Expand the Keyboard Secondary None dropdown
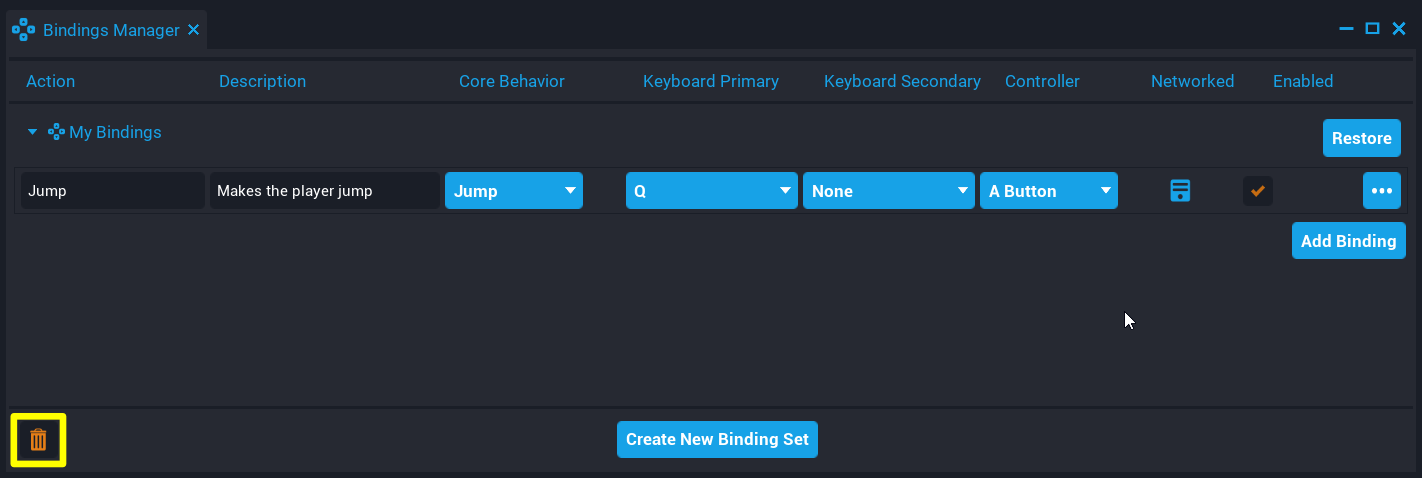The image size is (1422, 478). coord(888,191)
